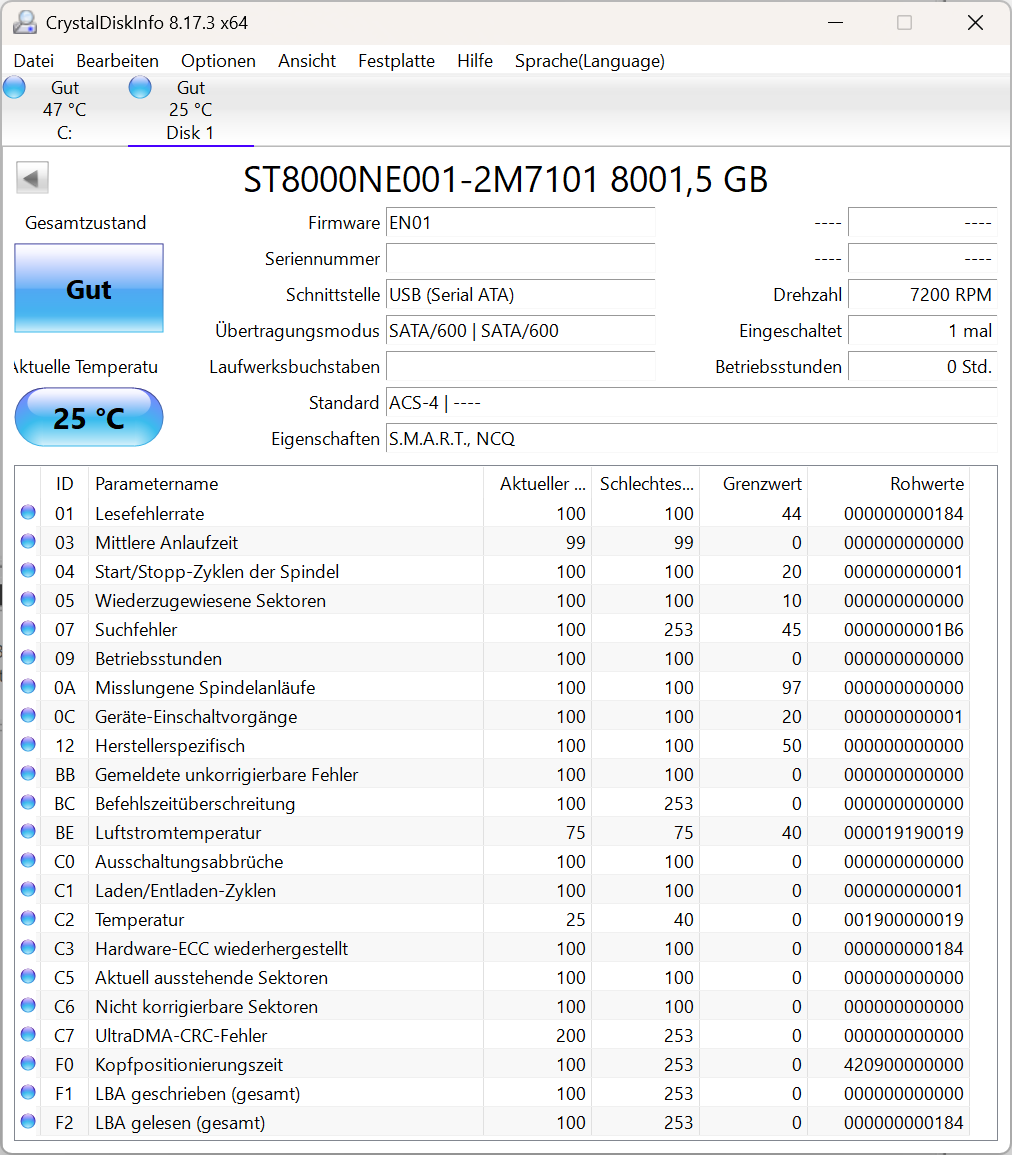Click the status orb beside Hardware-ECC wiederhergestellt
This screenshot has width=1012, height=1155.
click(28, 947)
